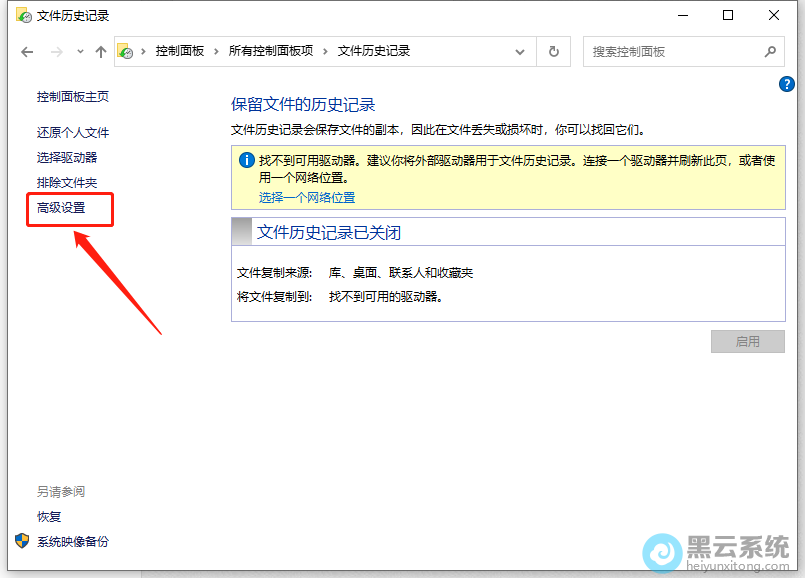Click the search magnifier icon
Image resolution: width=805 pixels, height=578 pixels.
tap(769, 51)
